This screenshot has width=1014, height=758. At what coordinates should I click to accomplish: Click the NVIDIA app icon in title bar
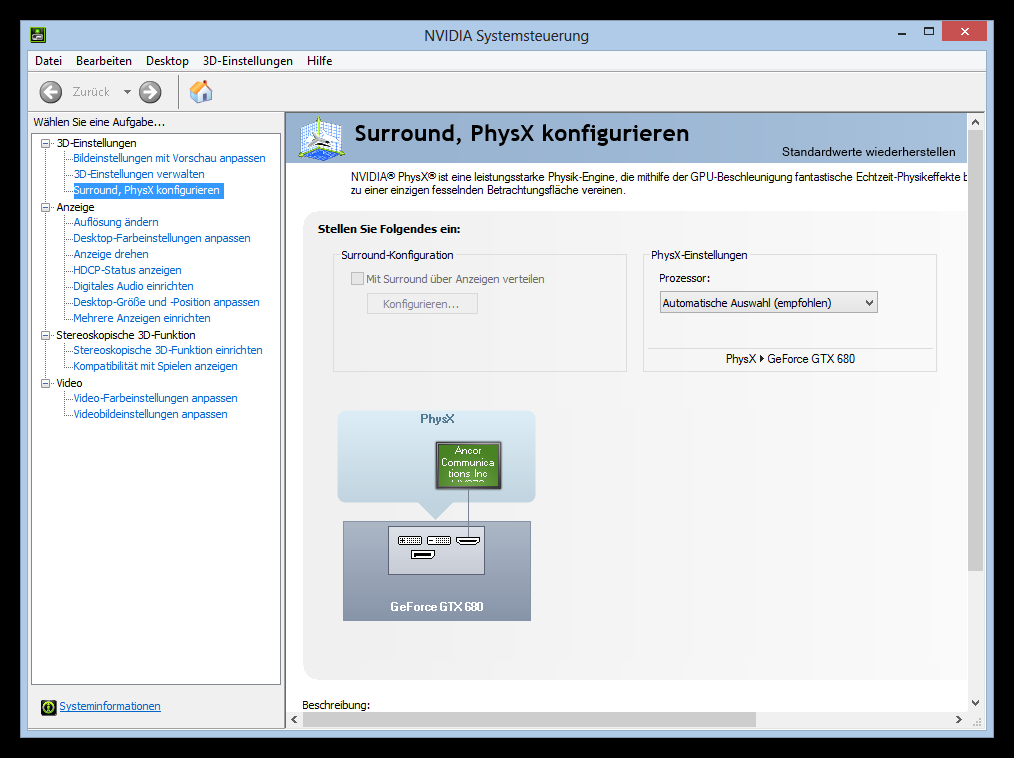pyautogui.click(x=38, y=35)
